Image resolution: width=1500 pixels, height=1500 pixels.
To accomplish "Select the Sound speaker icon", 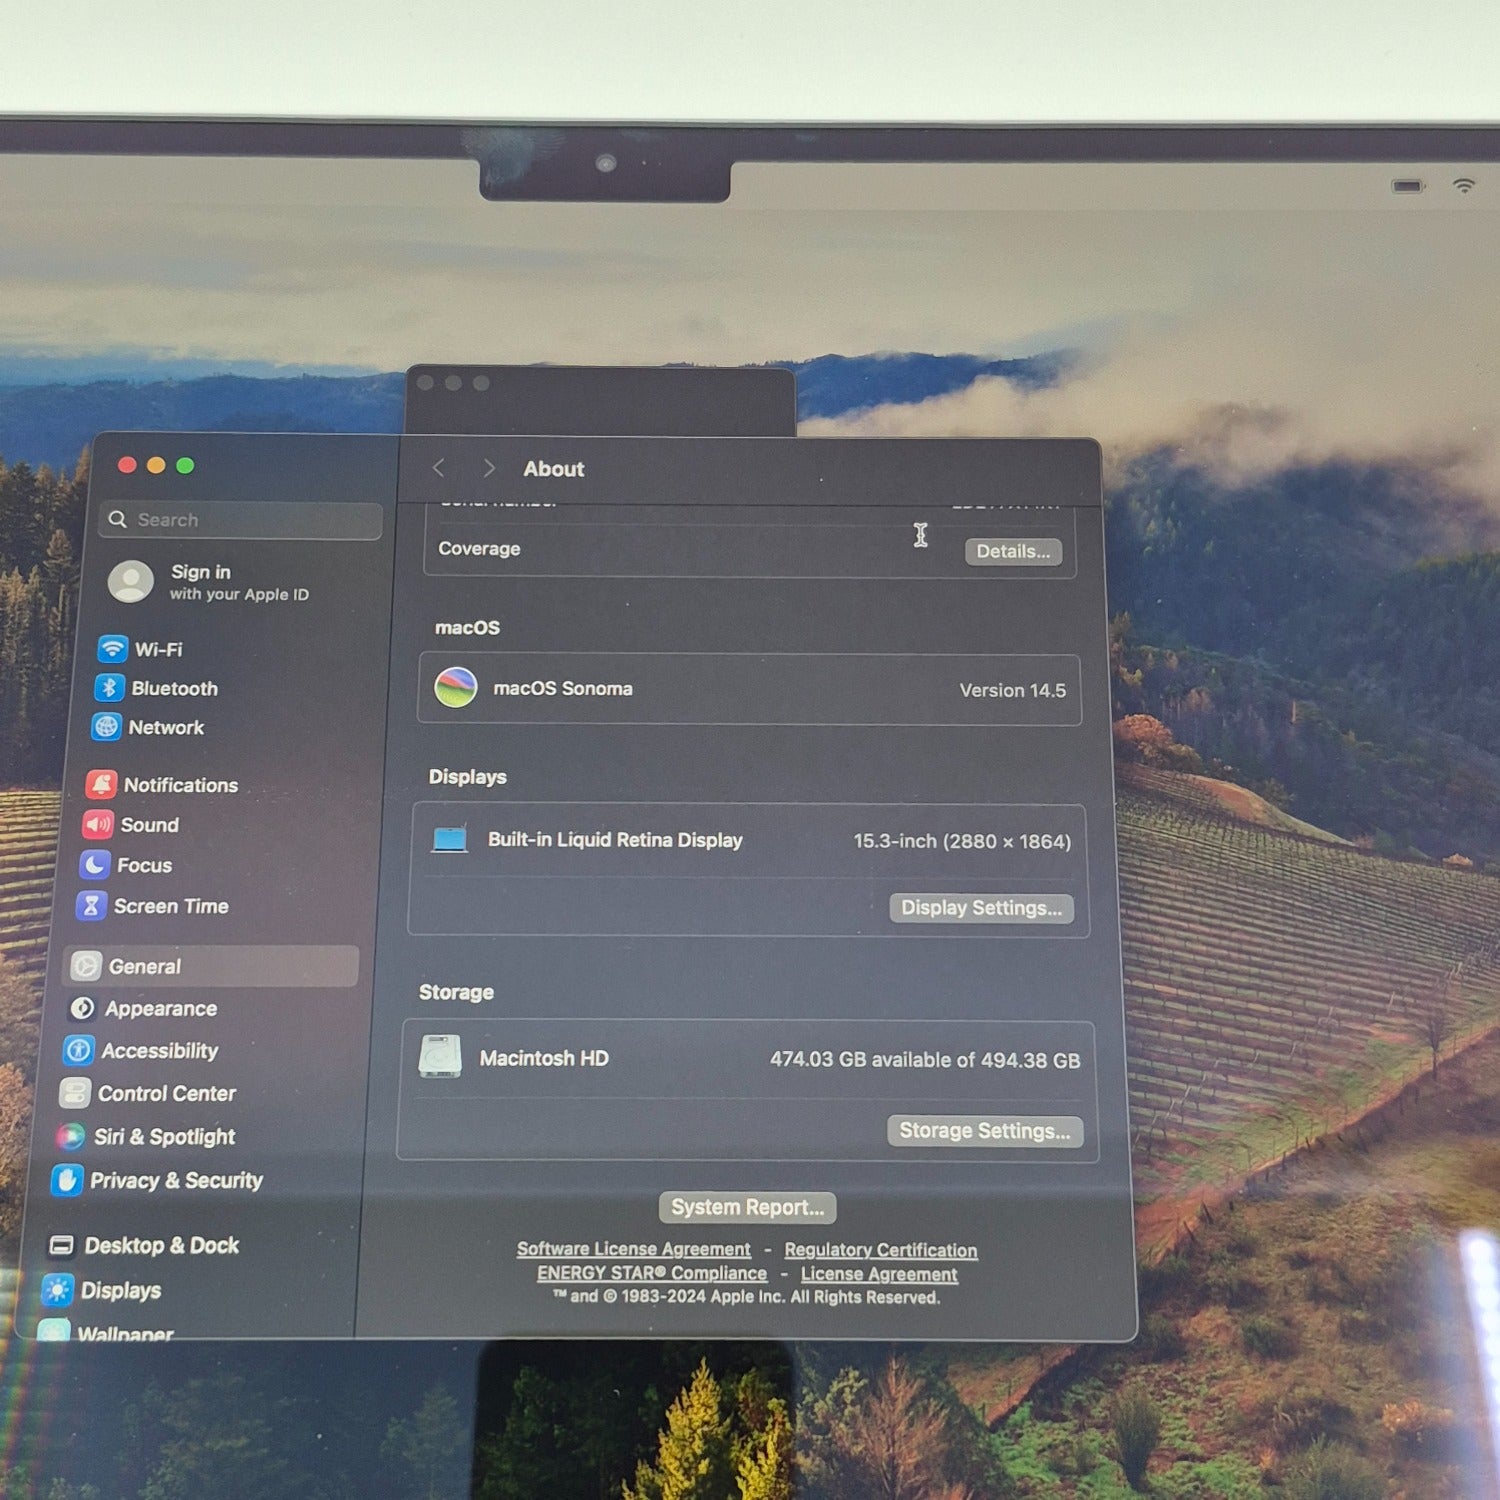I will [x=98, y=825].
